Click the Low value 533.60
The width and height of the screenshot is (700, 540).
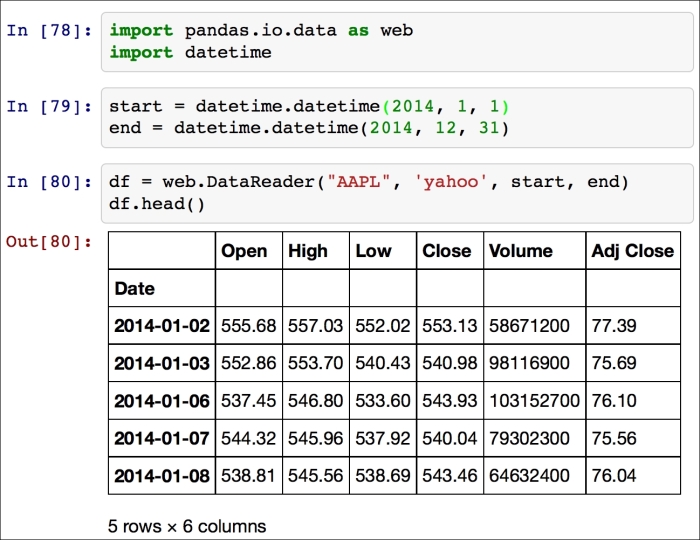(x=383, y=401)
